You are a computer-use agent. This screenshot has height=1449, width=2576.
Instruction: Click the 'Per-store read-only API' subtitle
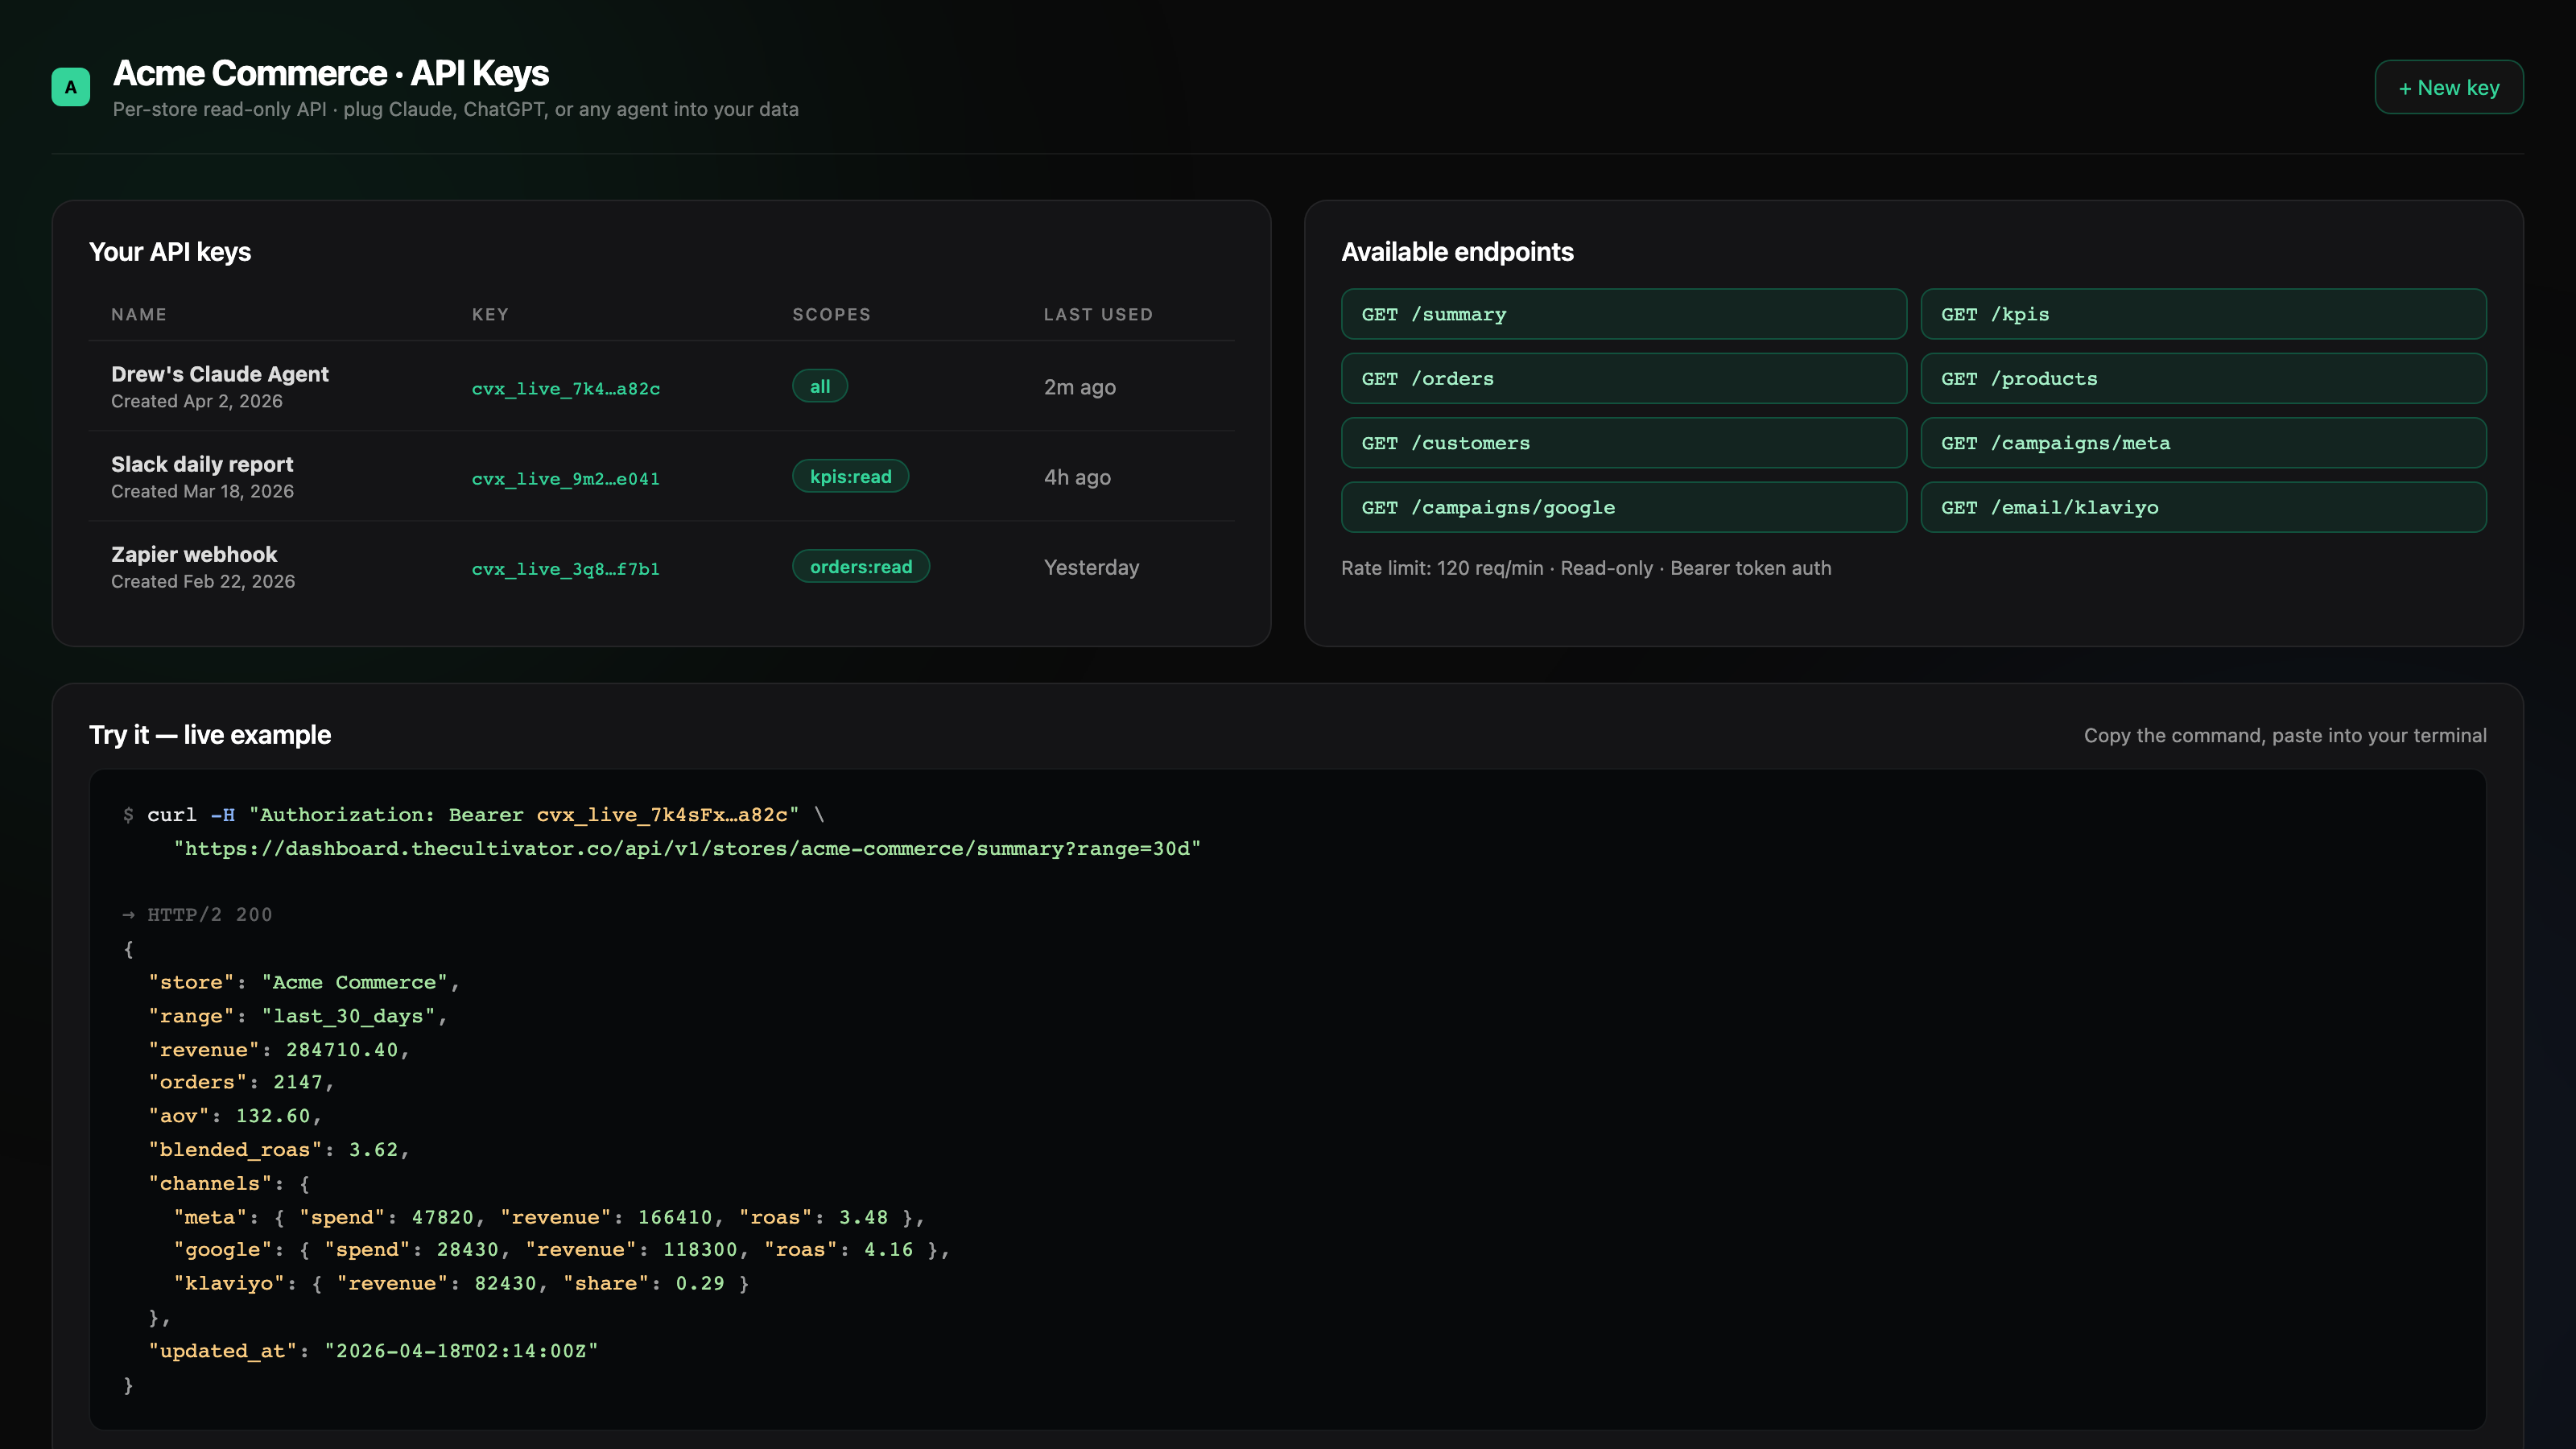click(x=456, y=109)
